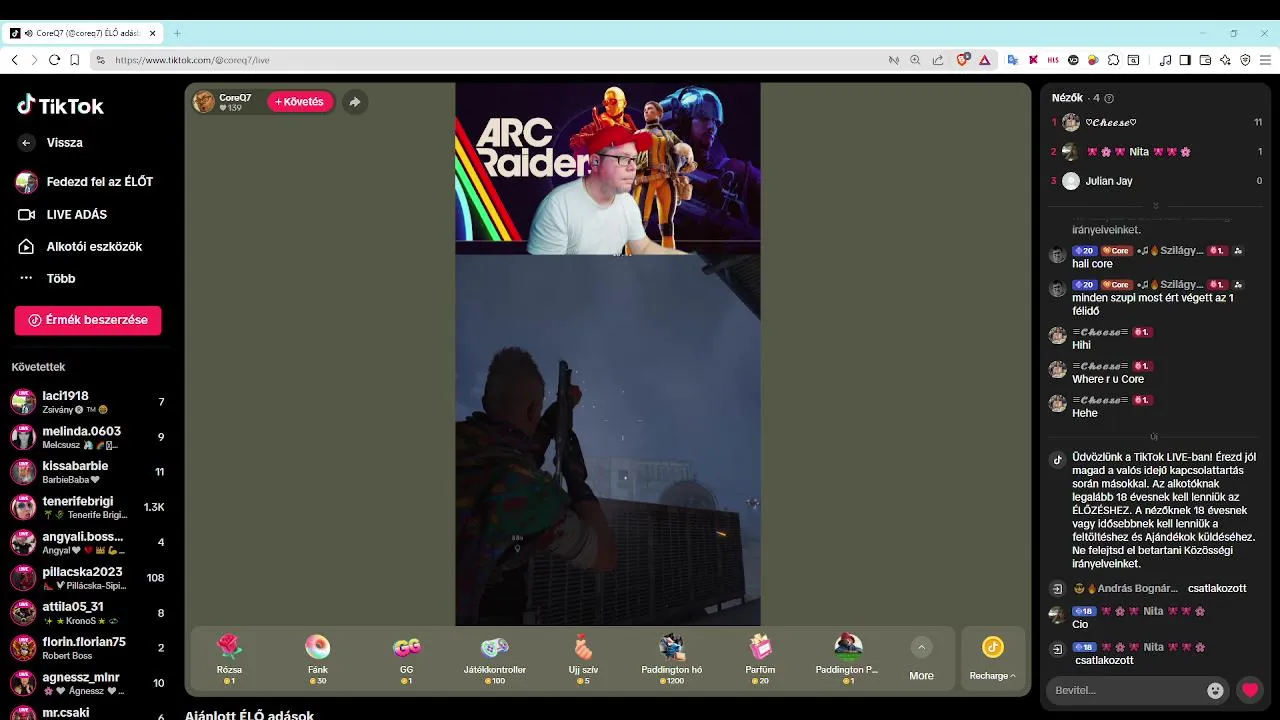Expand the Több options
The image size is (1280, 720).
47,278
